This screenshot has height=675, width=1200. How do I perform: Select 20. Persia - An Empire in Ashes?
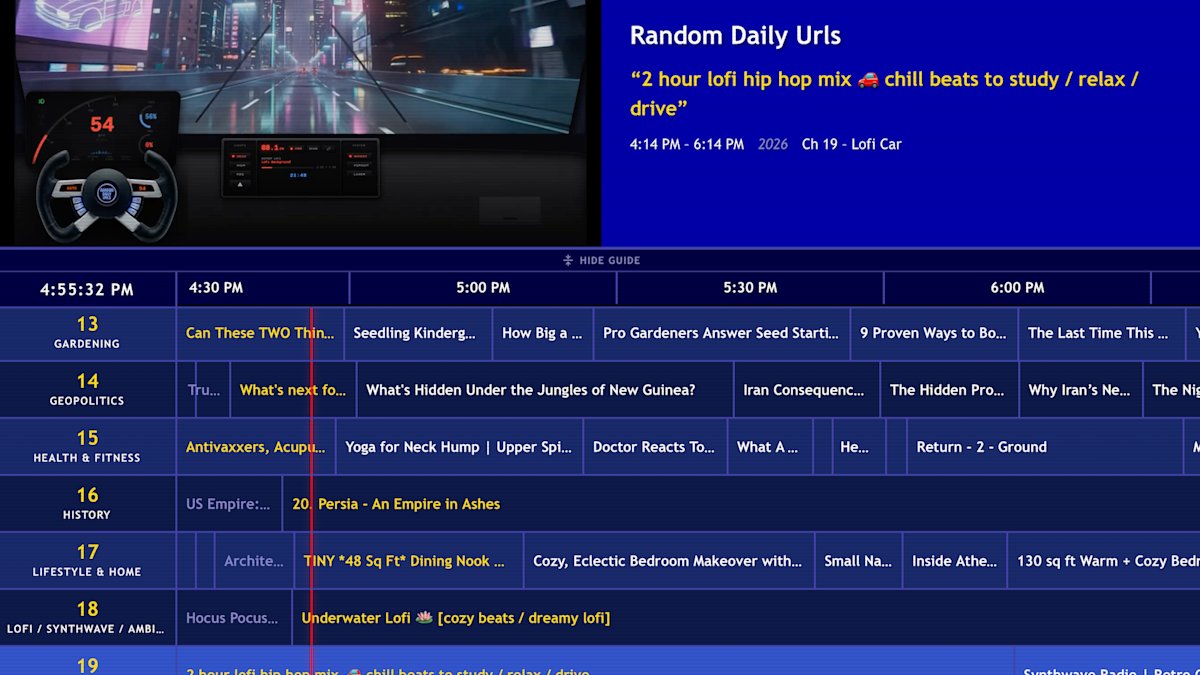point(396,505)
